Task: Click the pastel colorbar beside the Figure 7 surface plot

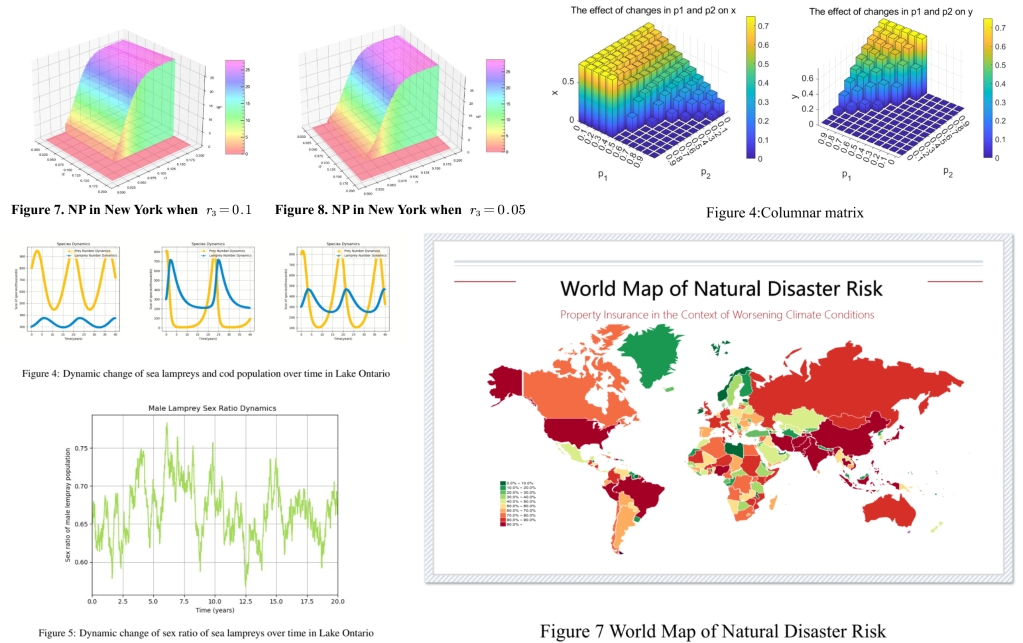Action: click(x=232, y=106)
